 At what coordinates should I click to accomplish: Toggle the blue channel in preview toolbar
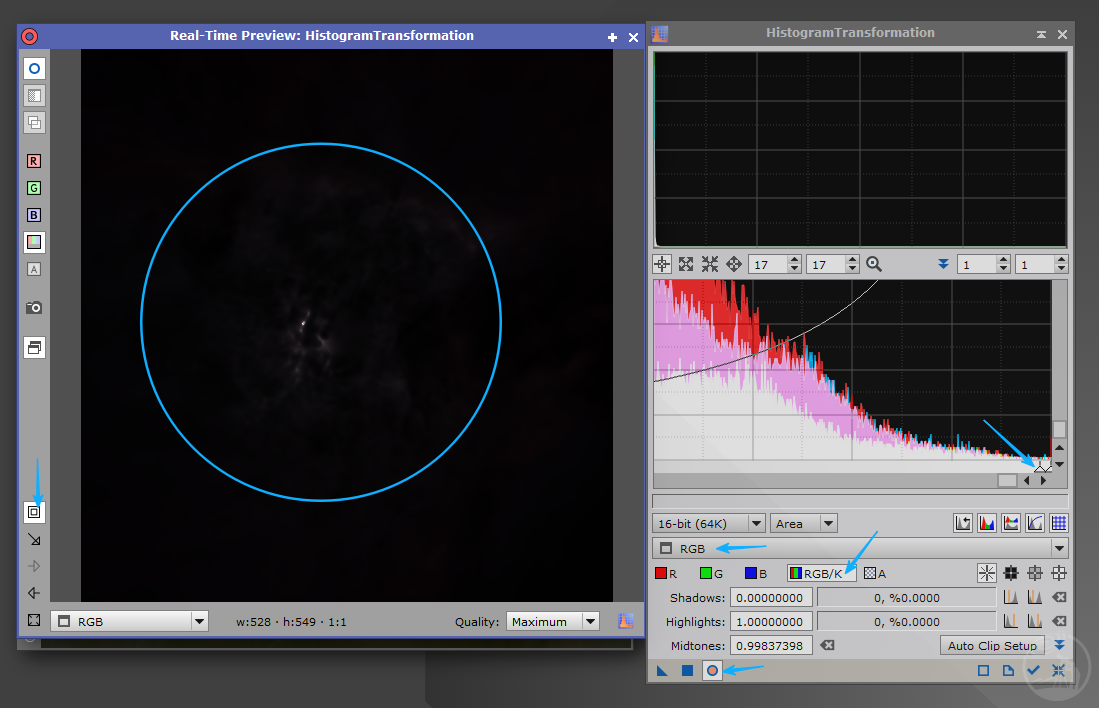coord(34,215)
